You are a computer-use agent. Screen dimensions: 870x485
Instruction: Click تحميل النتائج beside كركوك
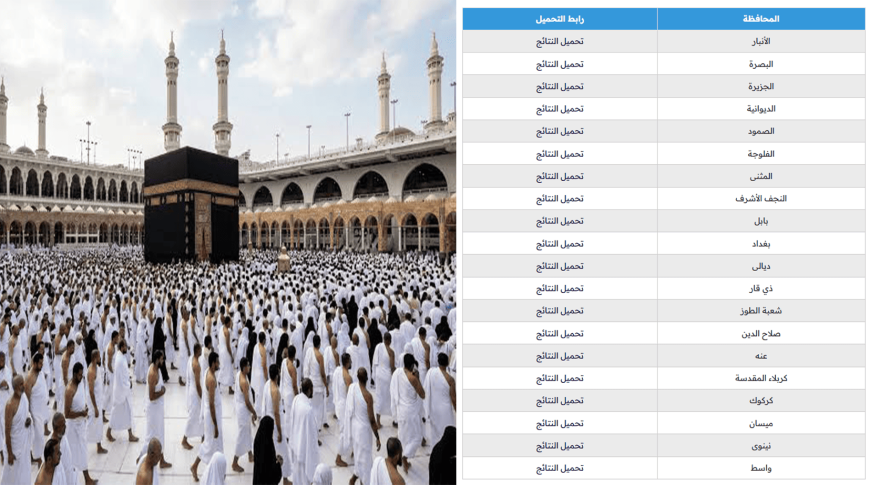[x=559, y=401]
